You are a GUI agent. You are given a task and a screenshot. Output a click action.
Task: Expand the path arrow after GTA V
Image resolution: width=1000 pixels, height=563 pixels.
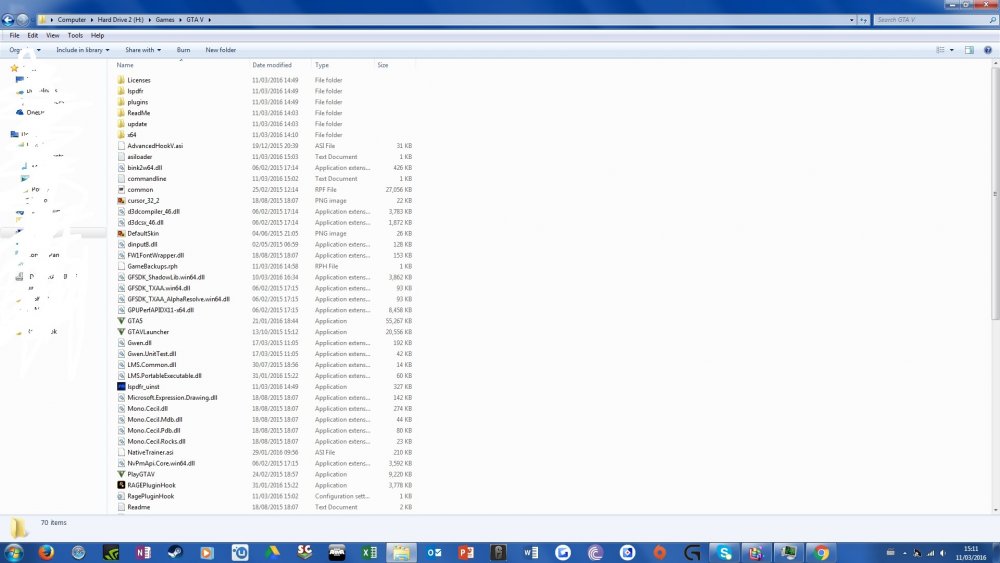point(209,20)
